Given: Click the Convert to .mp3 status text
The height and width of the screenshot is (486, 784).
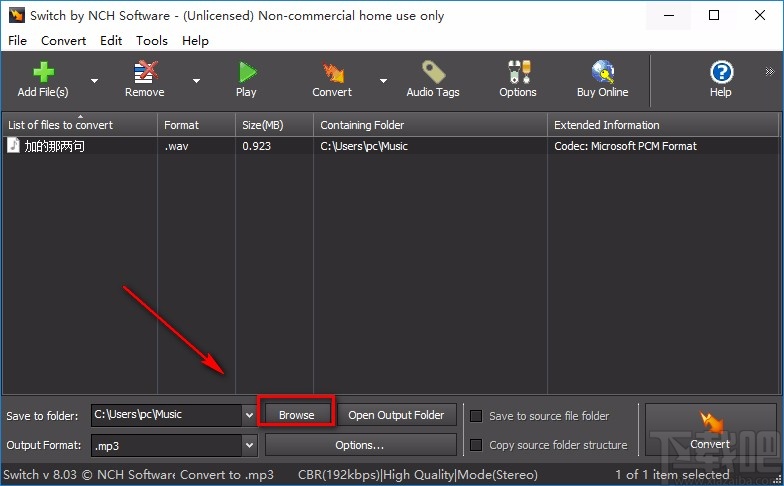Looking at the screenshot, I should click(x=227, y=474).
